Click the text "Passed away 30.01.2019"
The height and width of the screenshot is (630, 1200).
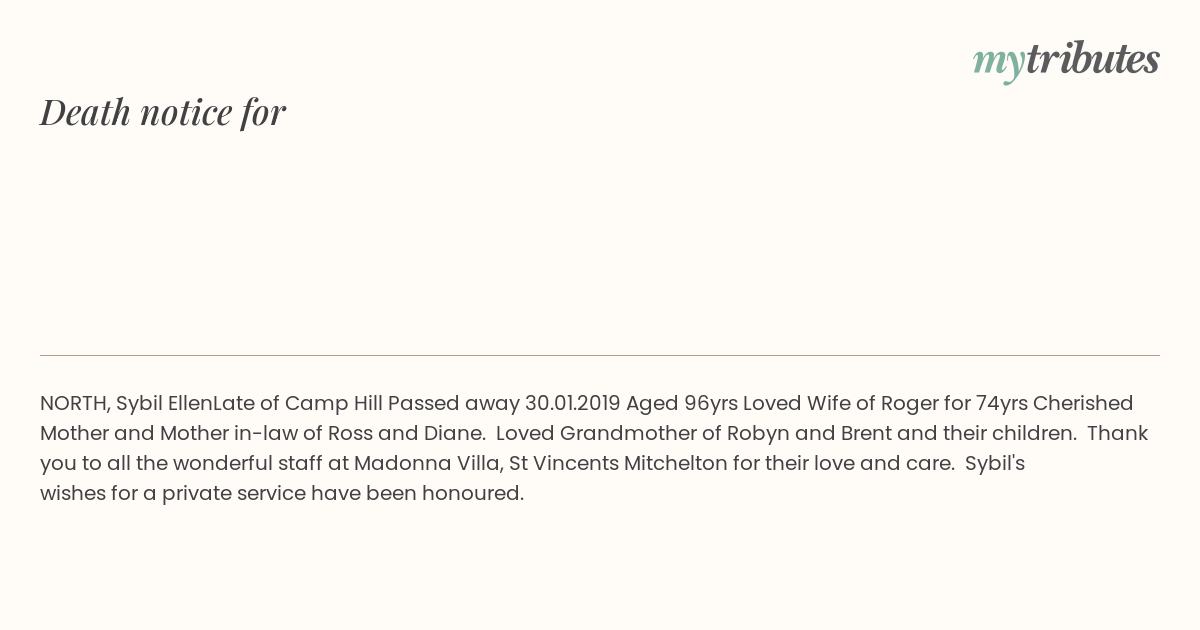click(504, 403)
